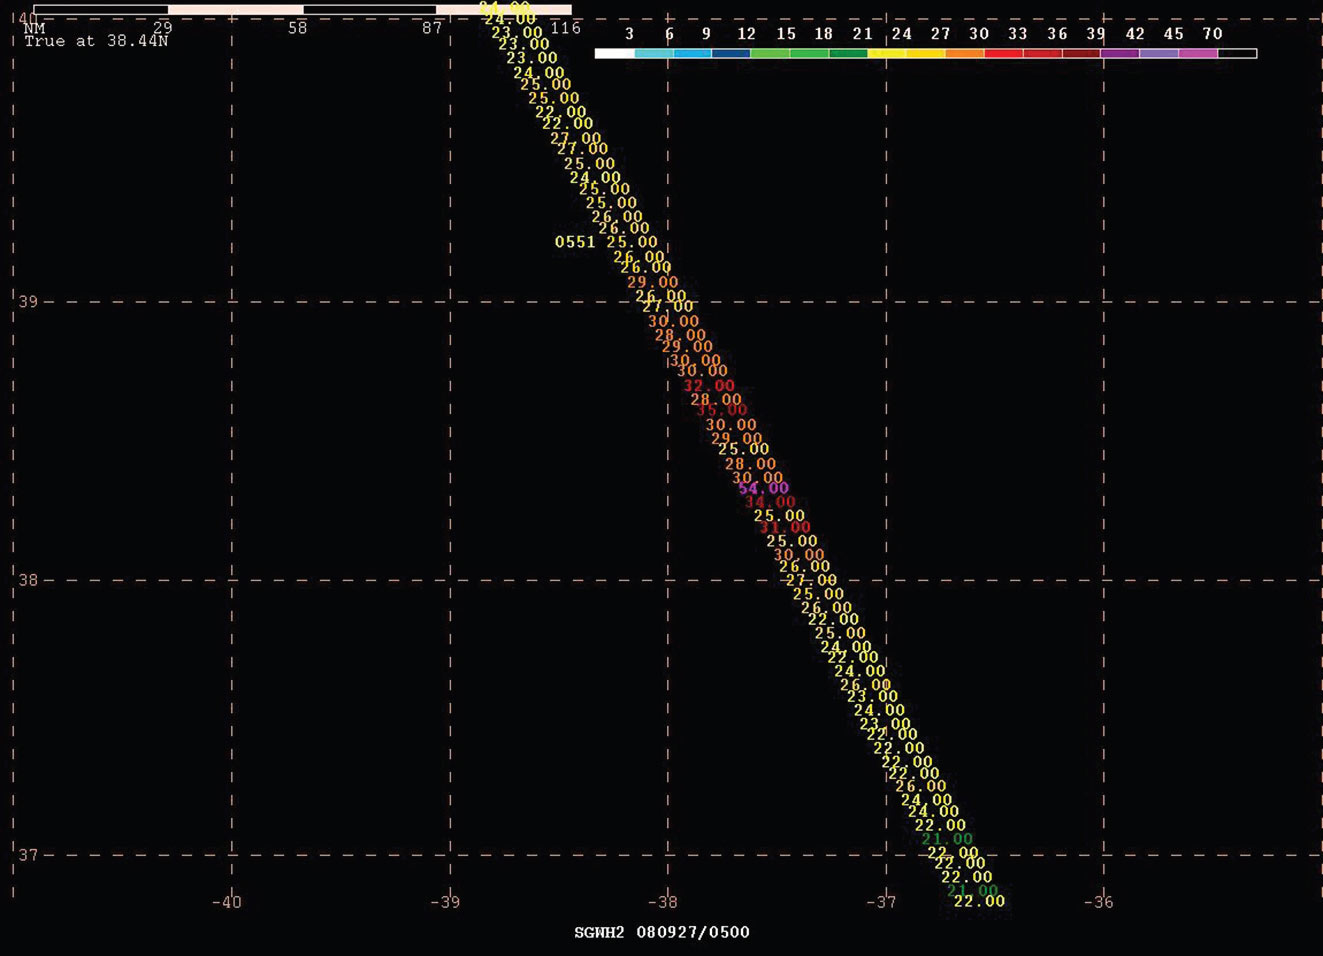This screenshot has height=956, width=1323.
Task: Click the dark red 35.00 data value
Action: pos(722,410)
